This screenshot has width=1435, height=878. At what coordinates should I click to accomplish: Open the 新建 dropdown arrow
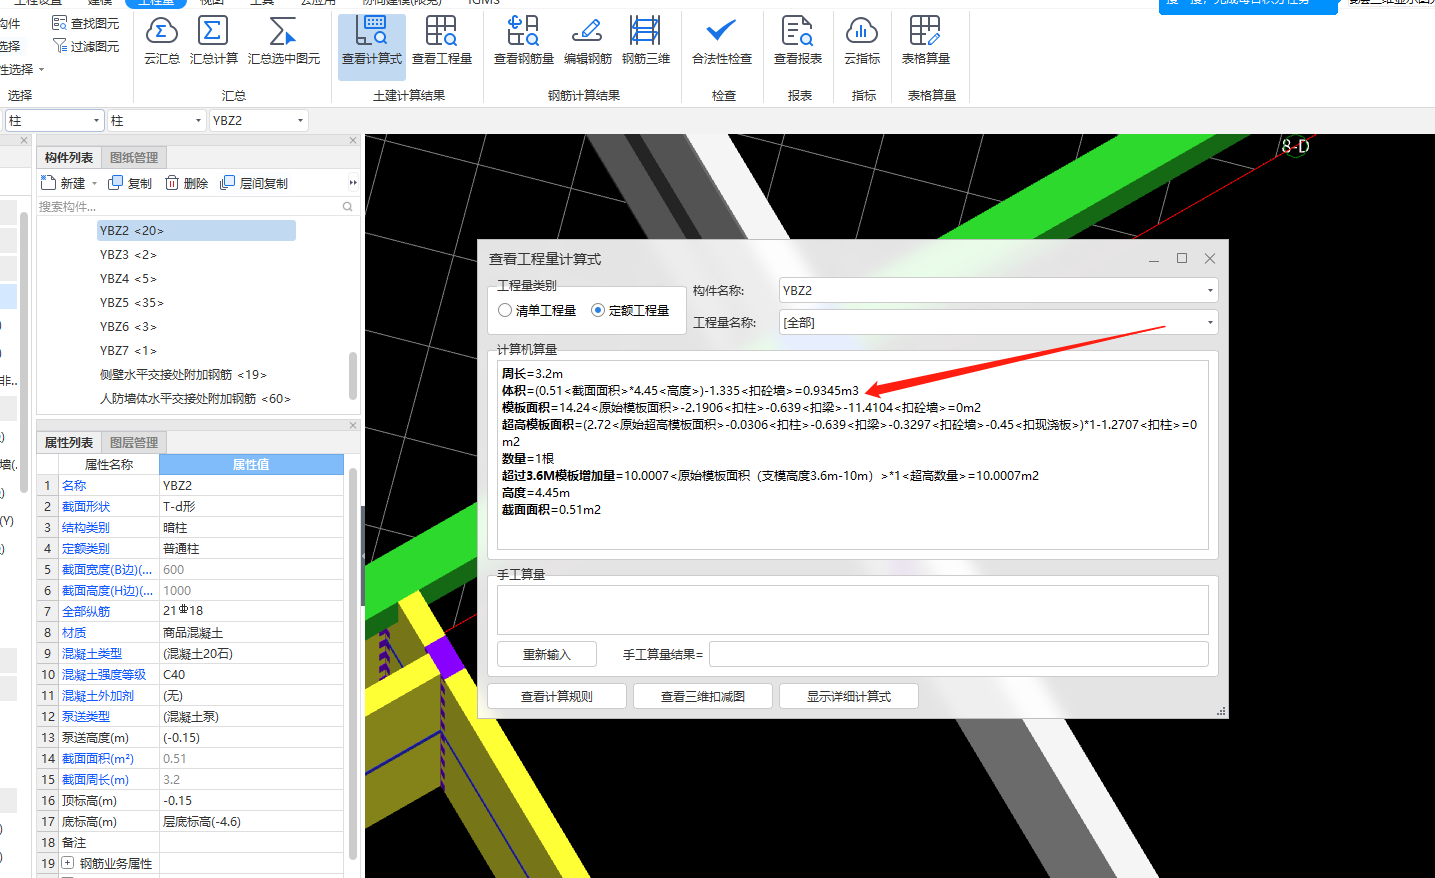[x=94, y=184]
